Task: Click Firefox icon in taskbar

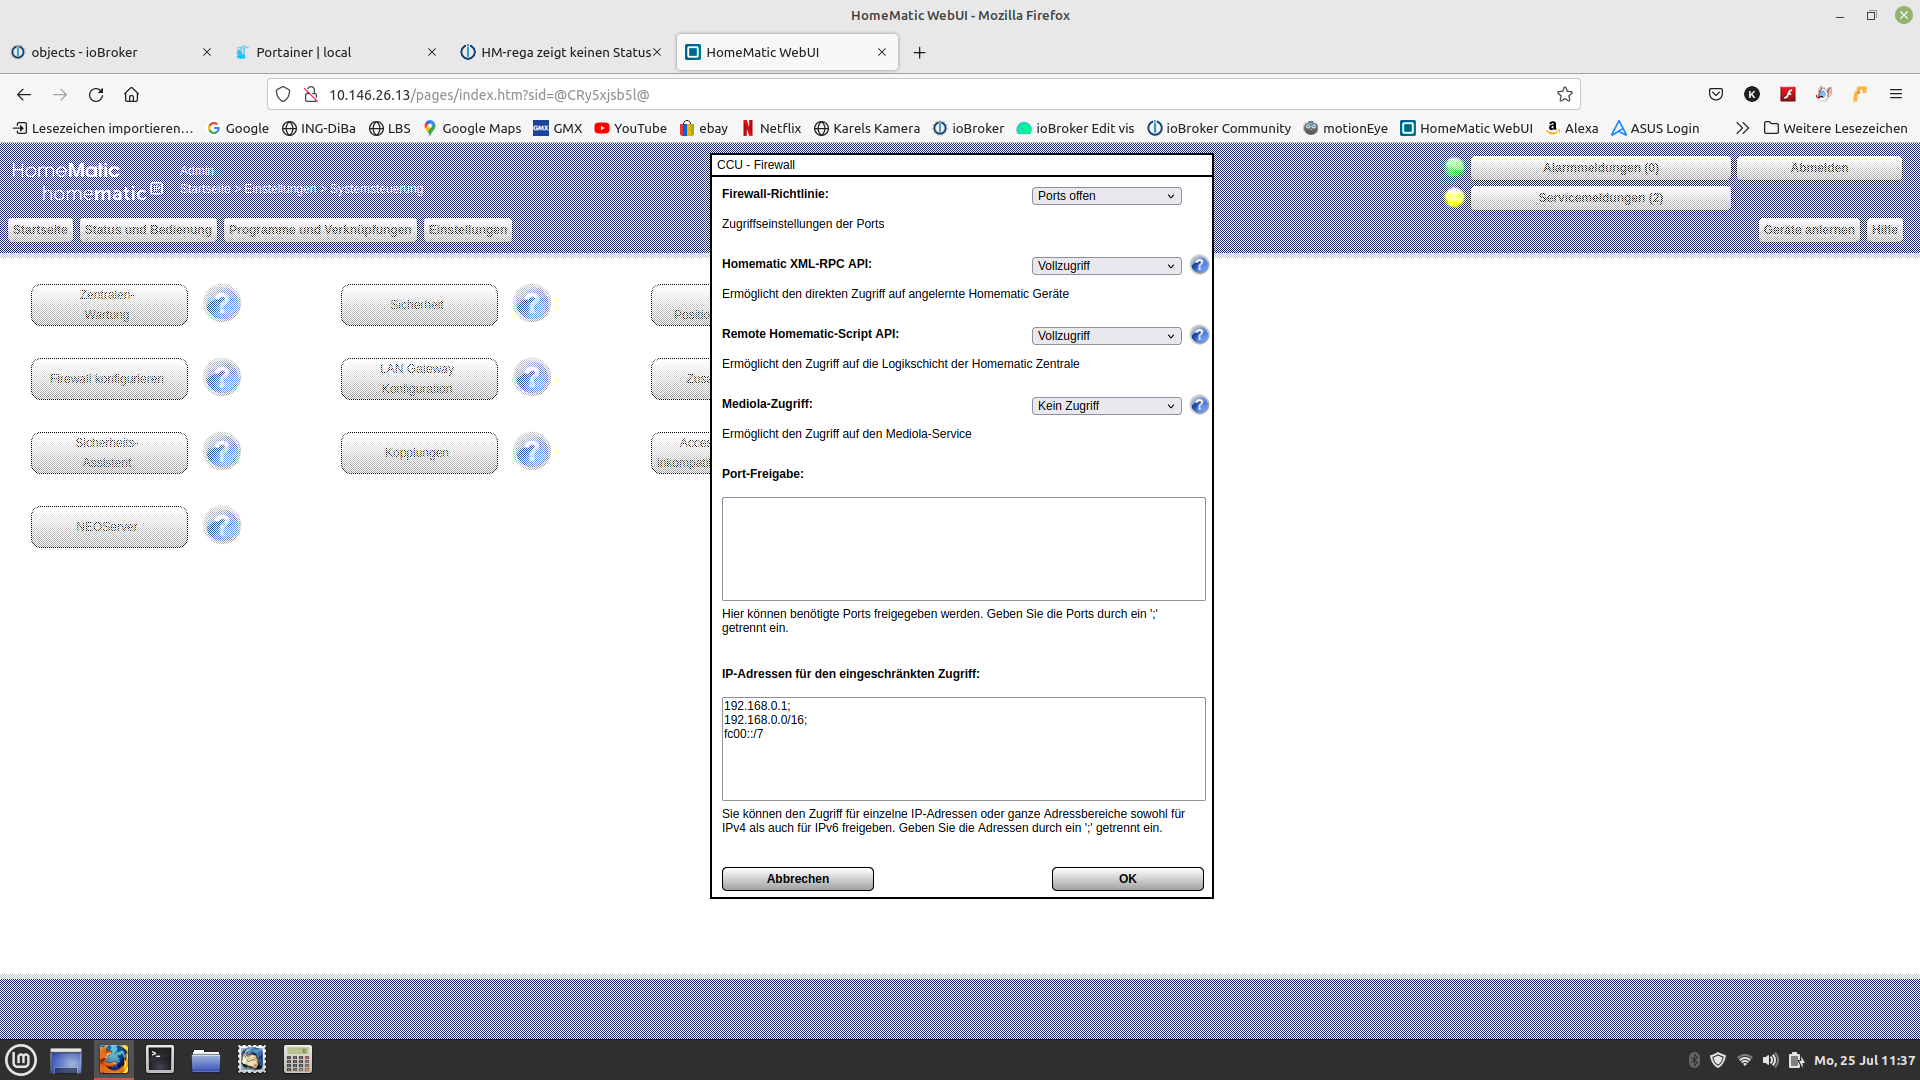Action: (114, 1059)
